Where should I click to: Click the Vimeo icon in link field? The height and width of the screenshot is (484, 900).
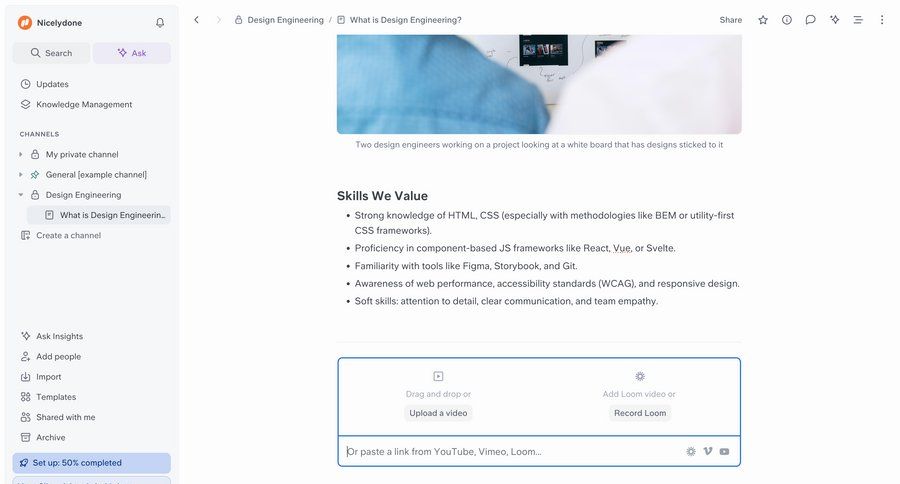point(708,452)
